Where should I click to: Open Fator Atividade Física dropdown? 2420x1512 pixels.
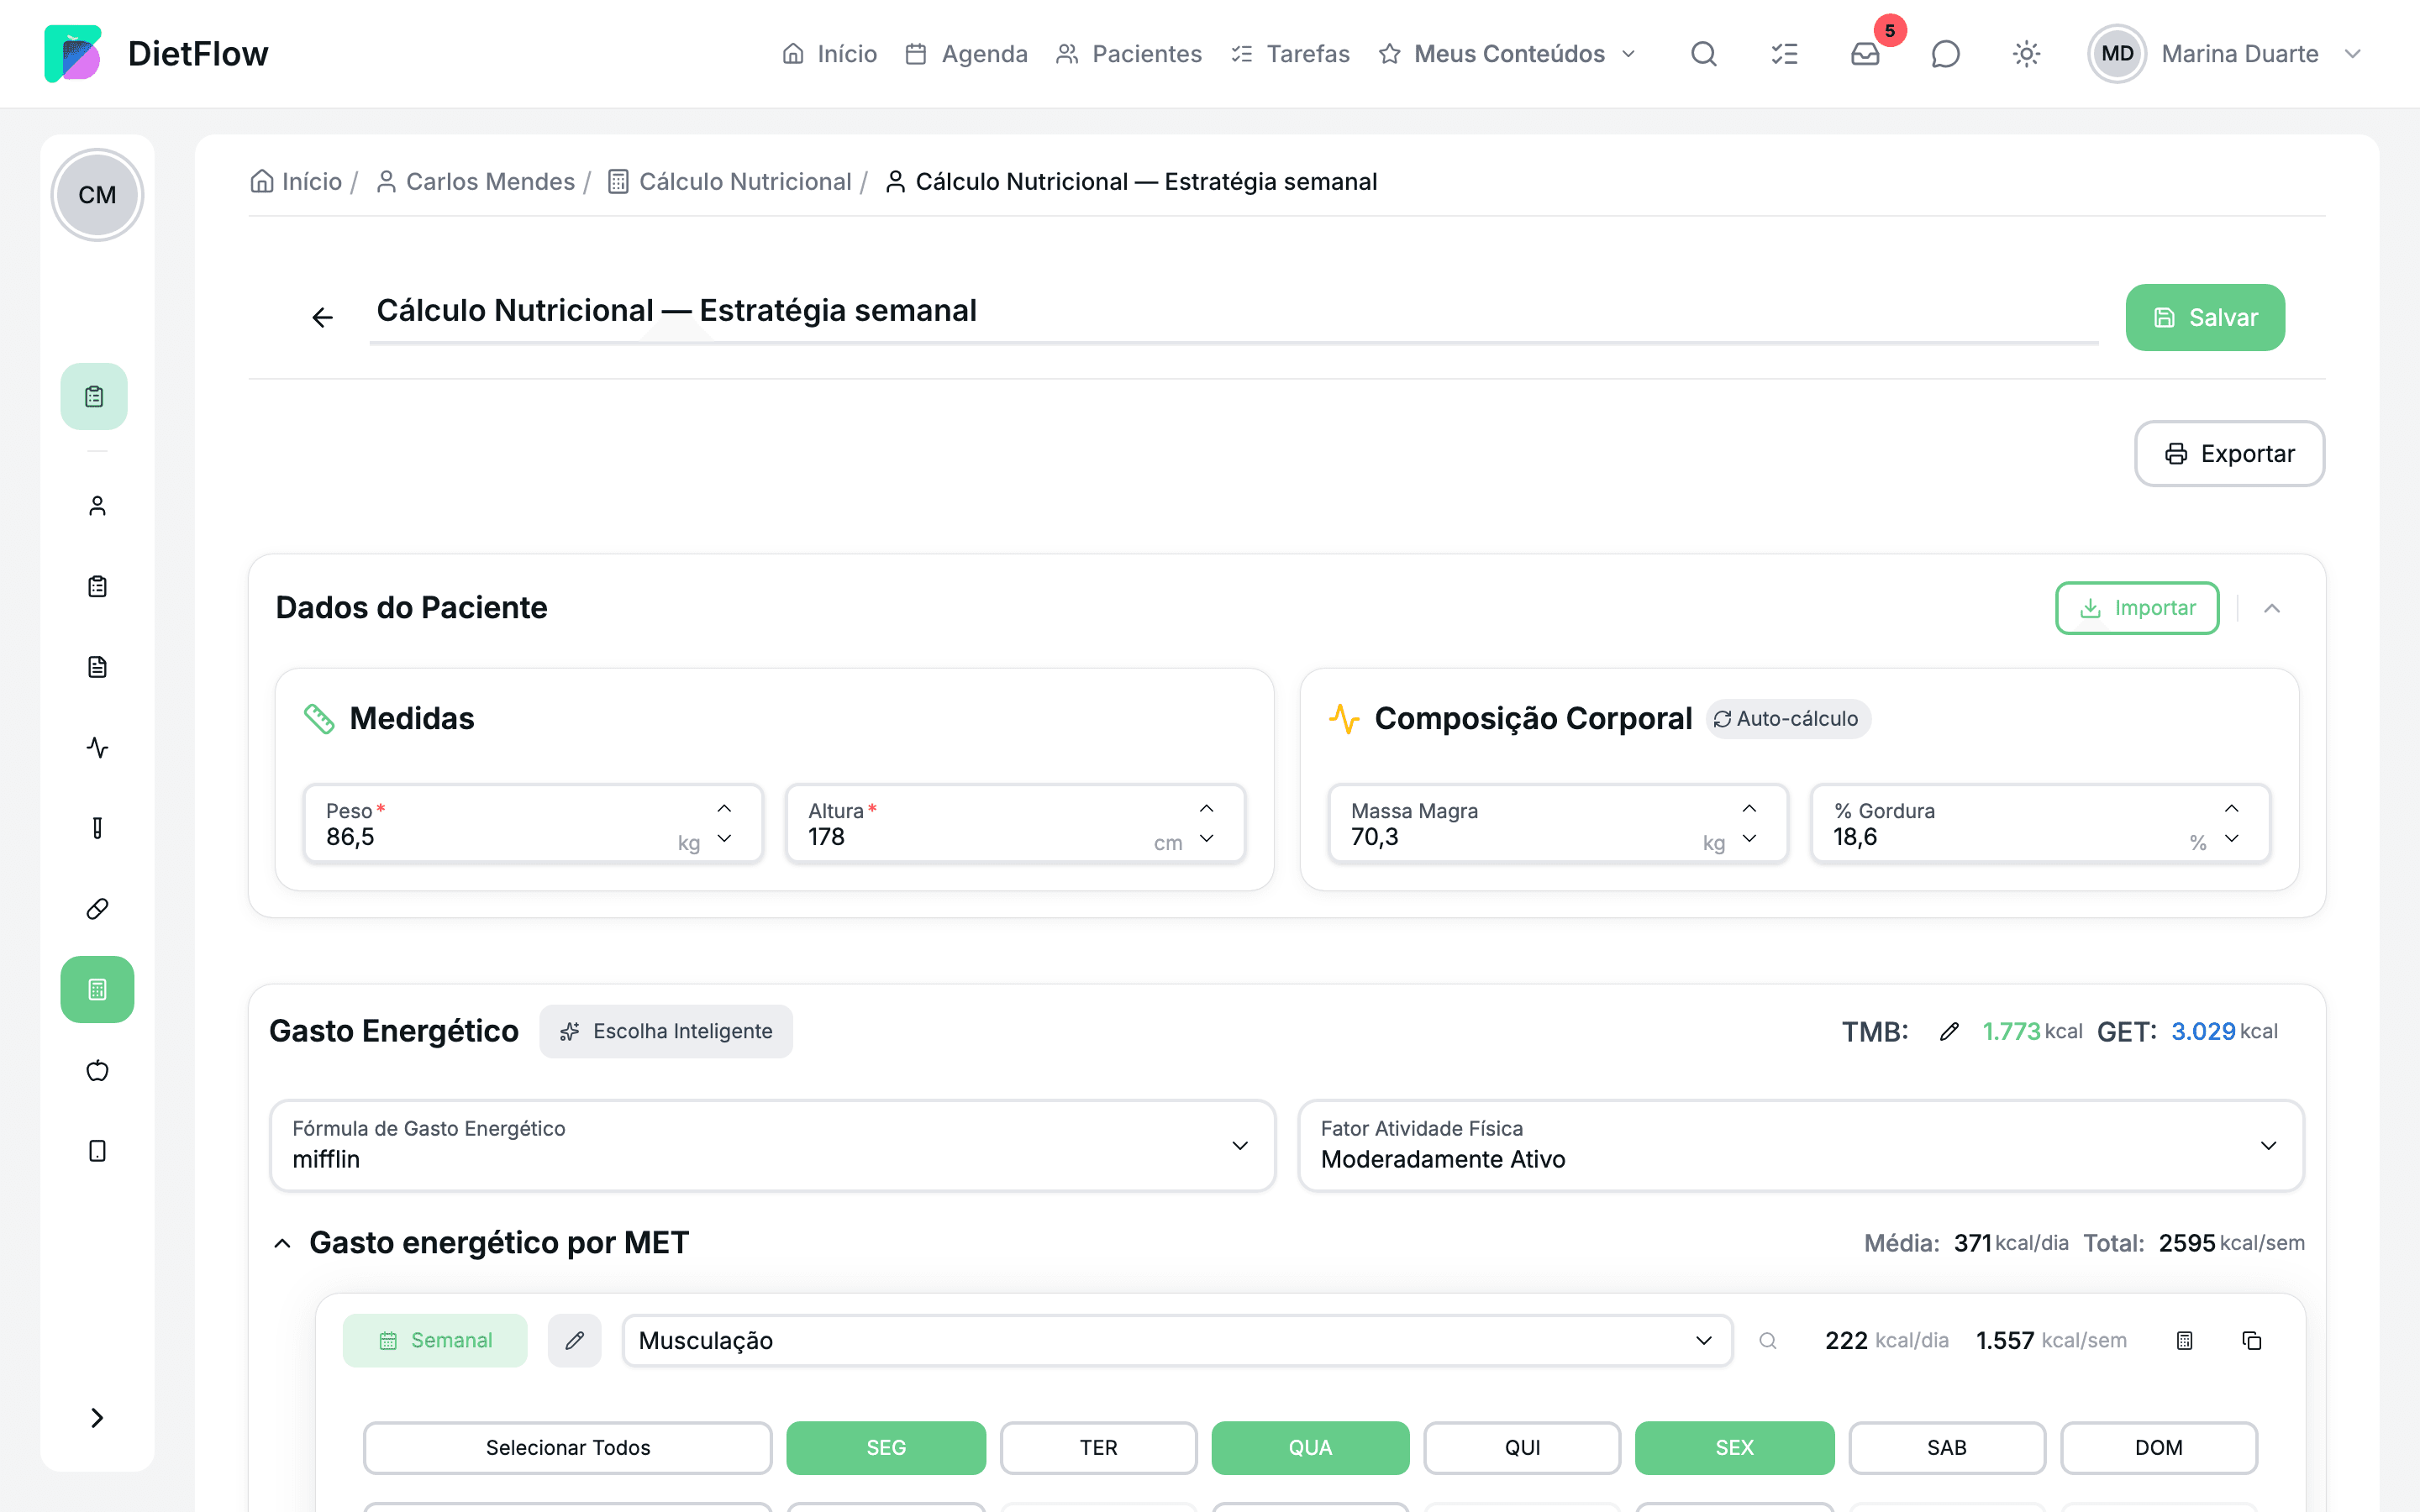click(1801, 1145)
